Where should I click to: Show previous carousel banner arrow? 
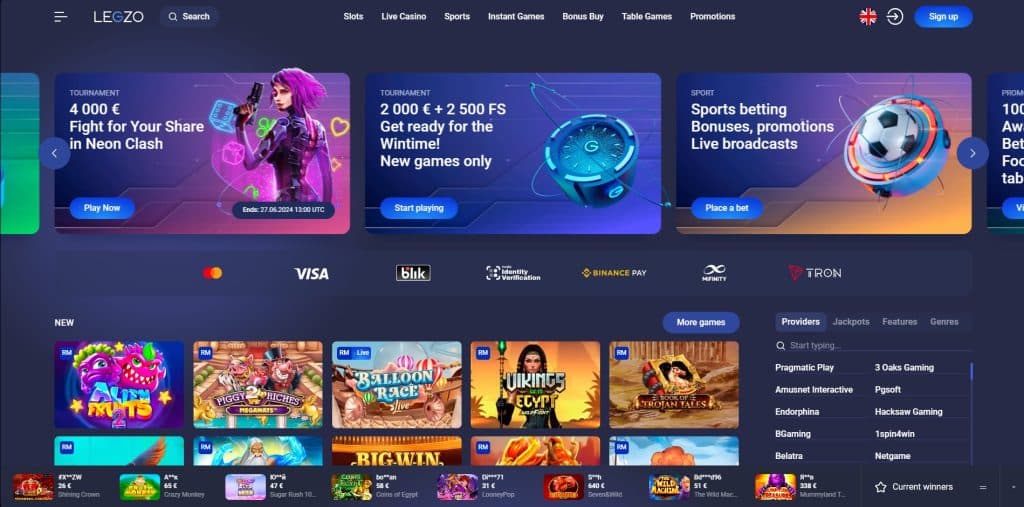[55, 153]
